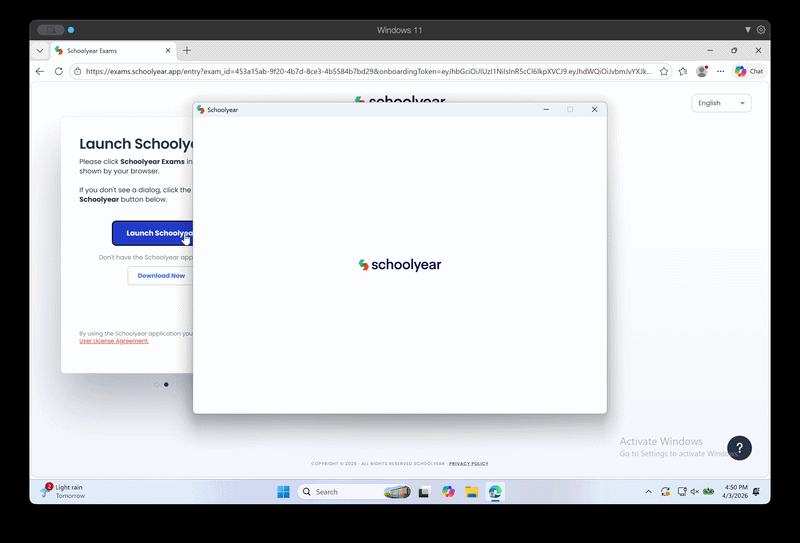Select the first carousel dot
Image resolution: width=800 pixels, height=543 pixels.
157,384
